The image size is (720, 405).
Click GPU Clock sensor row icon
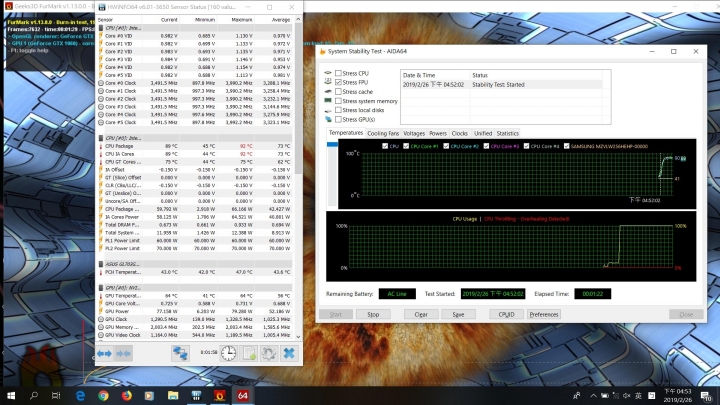[101, 319]
